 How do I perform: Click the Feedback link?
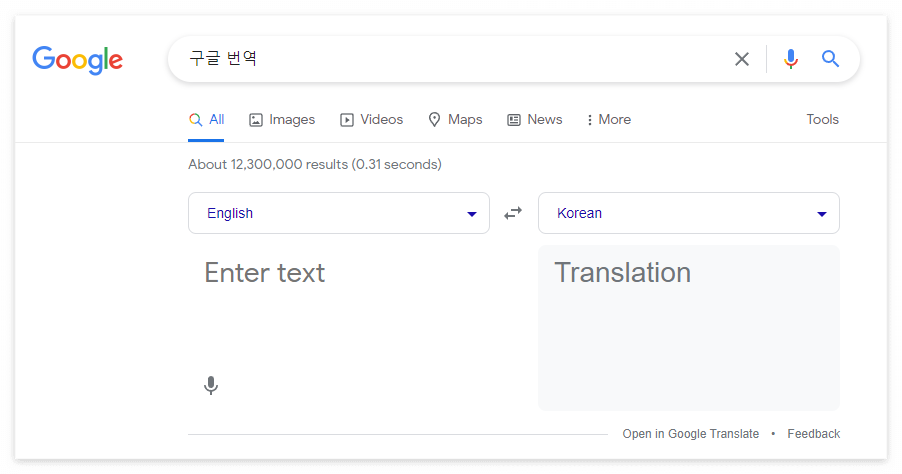pyautogui.click(x=813, y=434)
